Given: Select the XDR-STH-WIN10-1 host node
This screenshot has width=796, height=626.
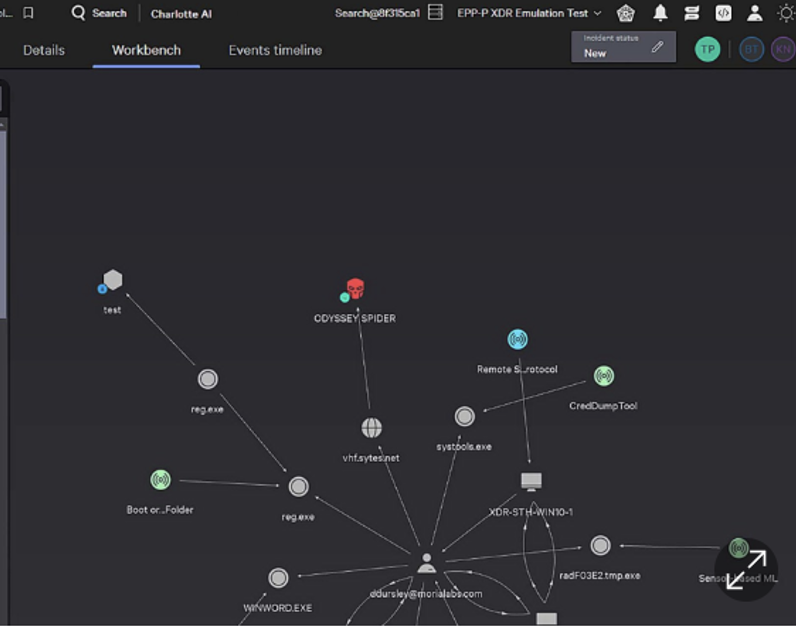Looking at the screenshot, I should coord(531,481).
